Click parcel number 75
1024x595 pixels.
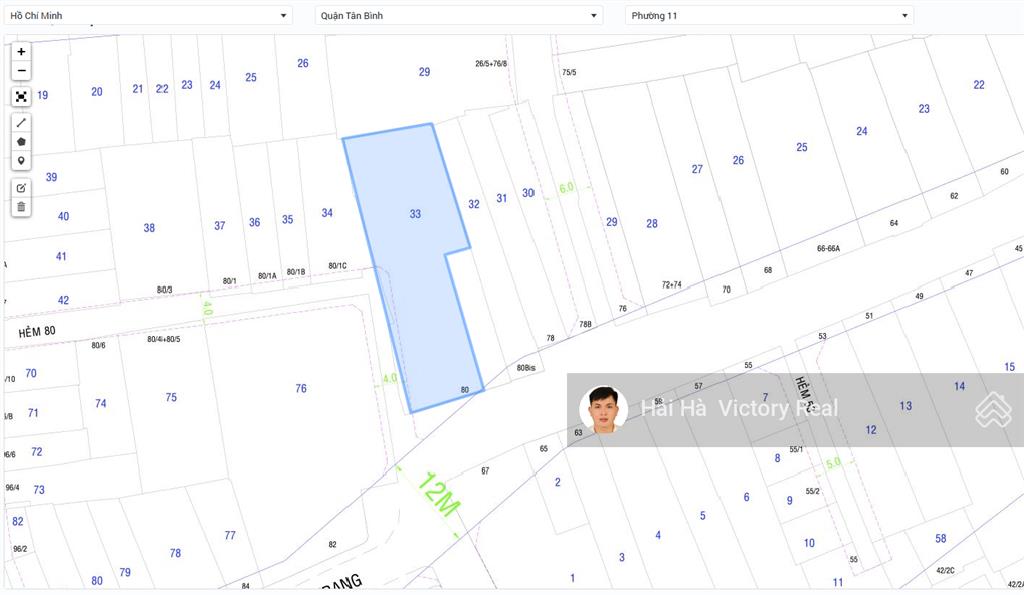(171, 397)
